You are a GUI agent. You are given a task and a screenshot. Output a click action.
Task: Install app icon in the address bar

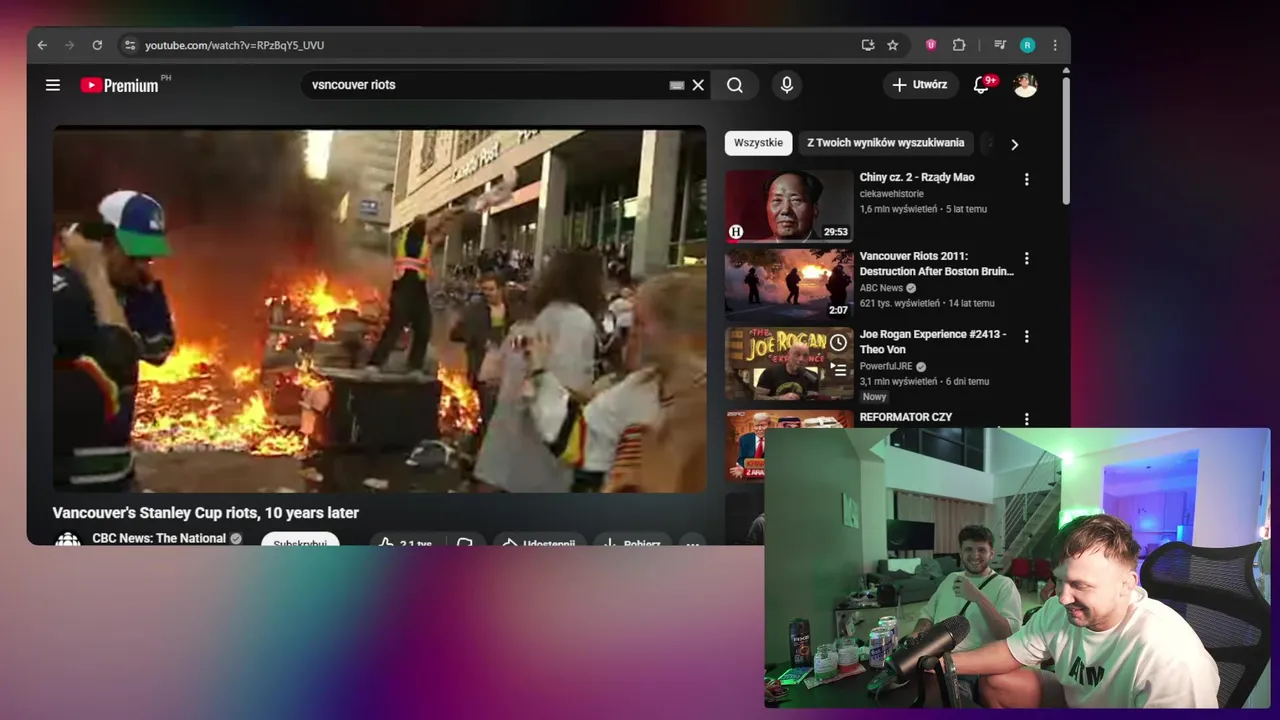point(868,45)
